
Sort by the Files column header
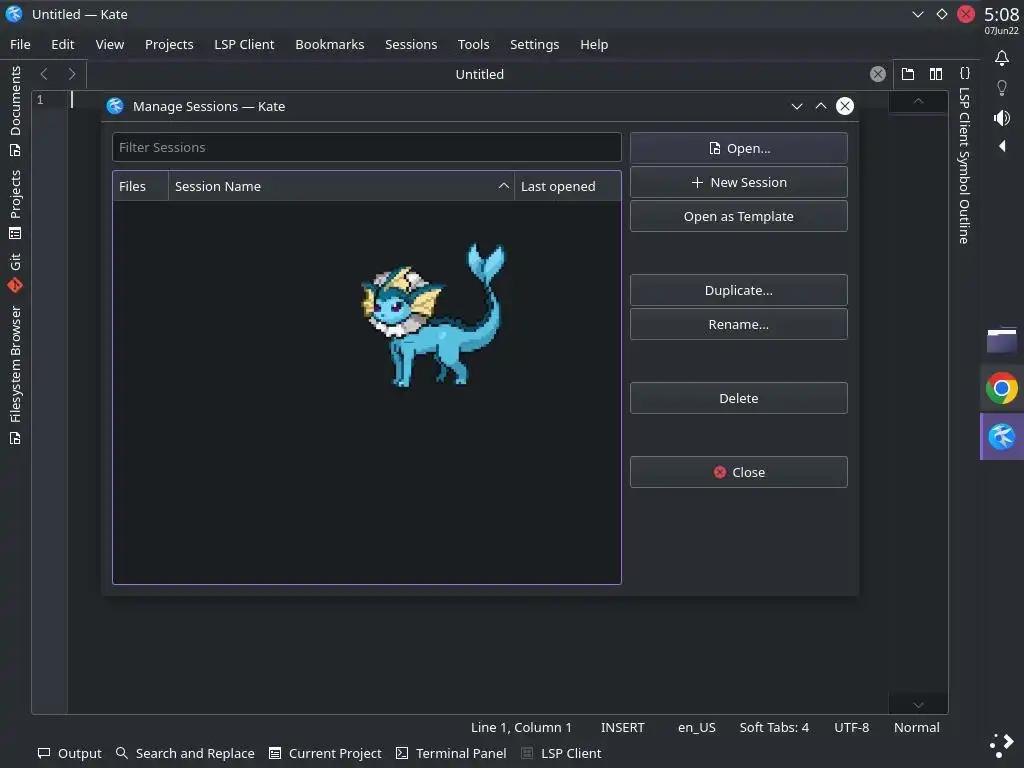click(x=140, y=186)
